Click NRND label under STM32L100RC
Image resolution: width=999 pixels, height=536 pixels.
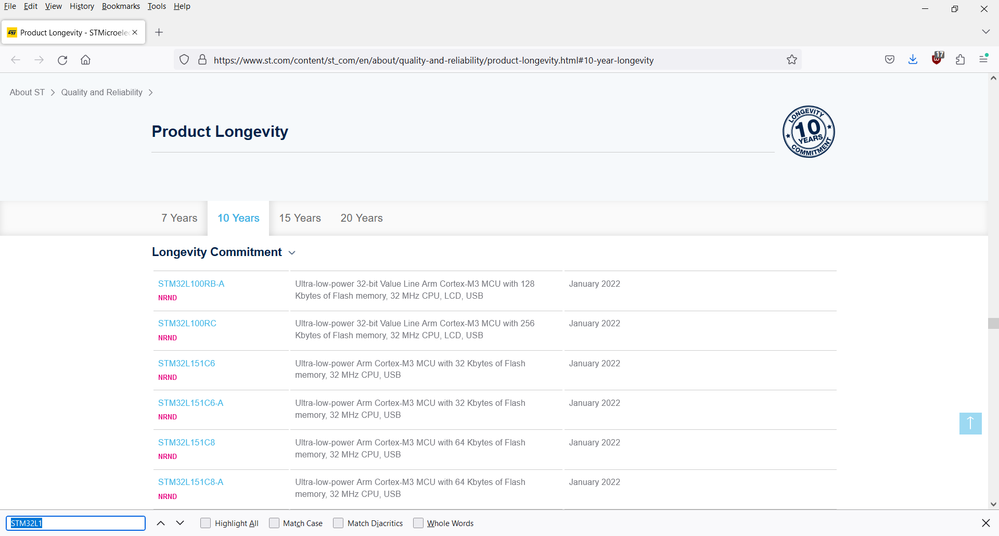point(168,338)
